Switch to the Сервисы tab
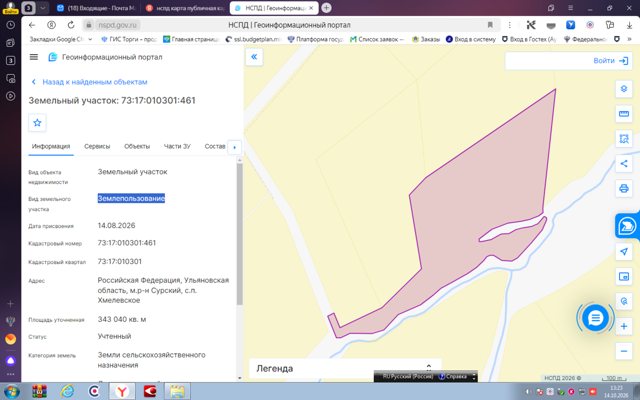 point(97,146)
